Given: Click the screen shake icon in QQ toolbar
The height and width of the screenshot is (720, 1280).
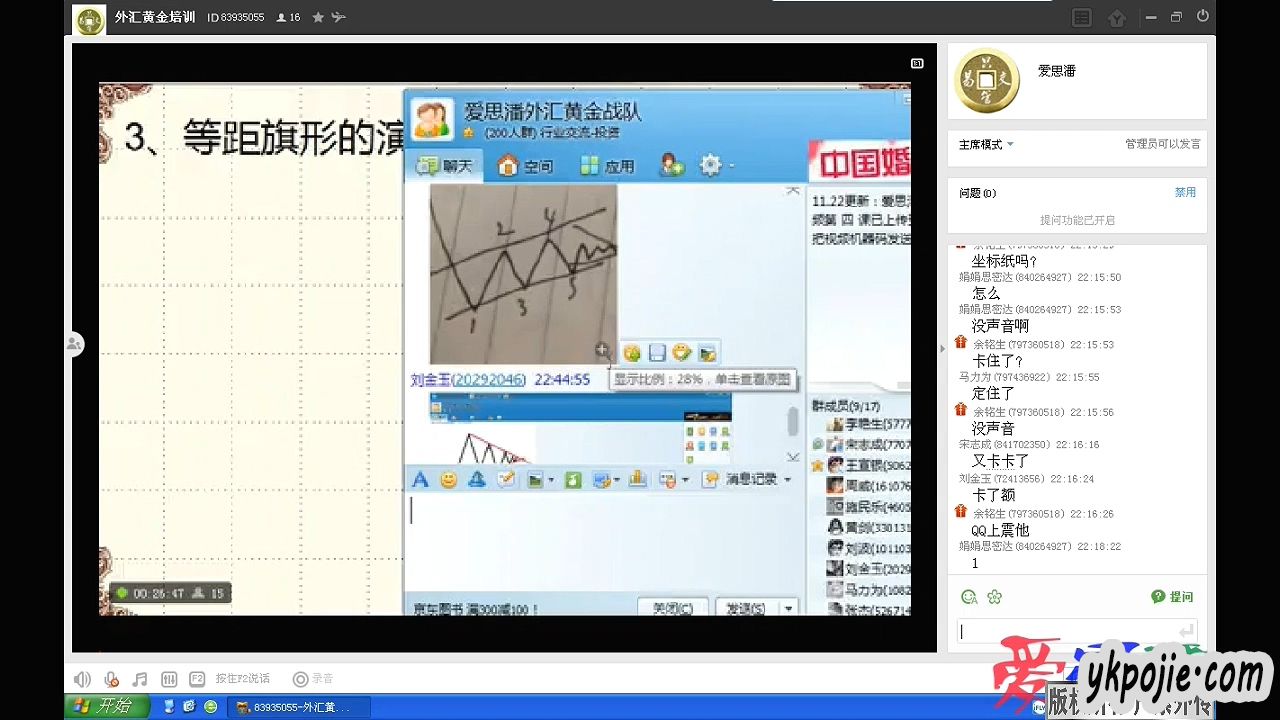Looking at the screenshot, I should (477, 480).
